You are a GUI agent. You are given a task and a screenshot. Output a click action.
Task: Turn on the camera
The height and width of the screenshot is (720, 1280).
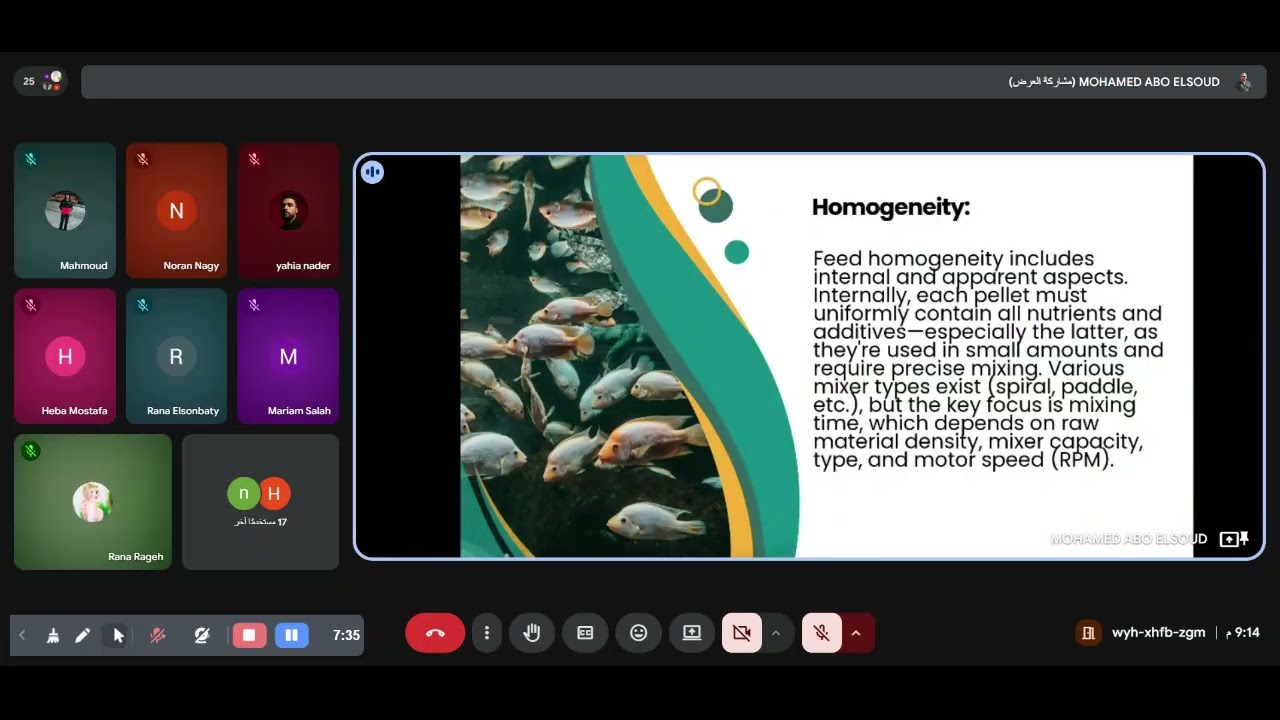coord(741,633)
